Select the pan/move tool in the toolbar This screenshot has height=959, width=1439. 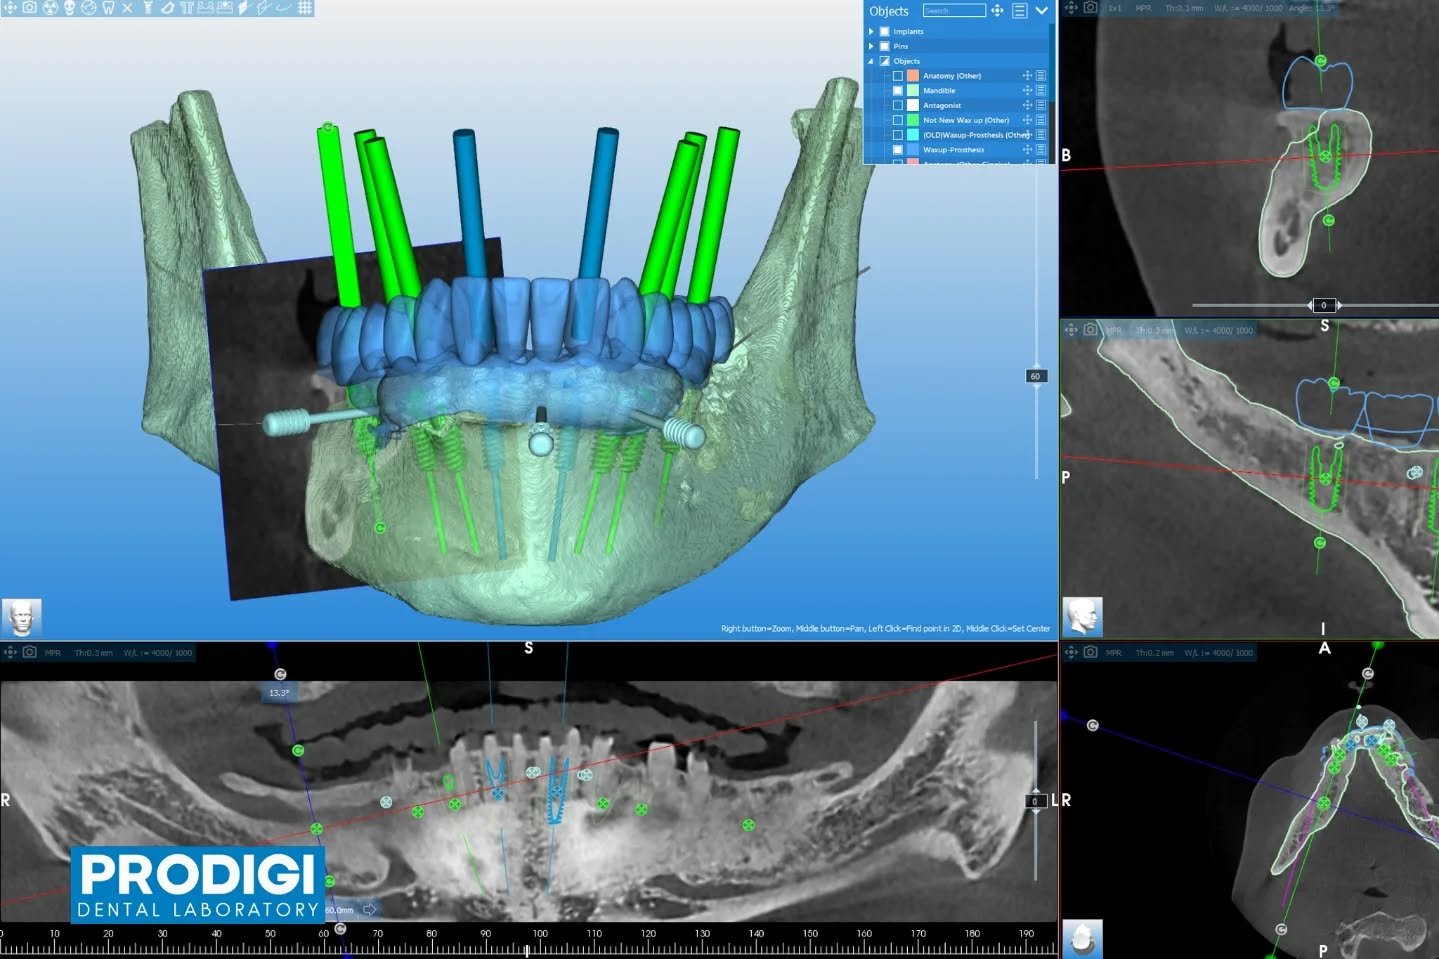pos(10,8)
